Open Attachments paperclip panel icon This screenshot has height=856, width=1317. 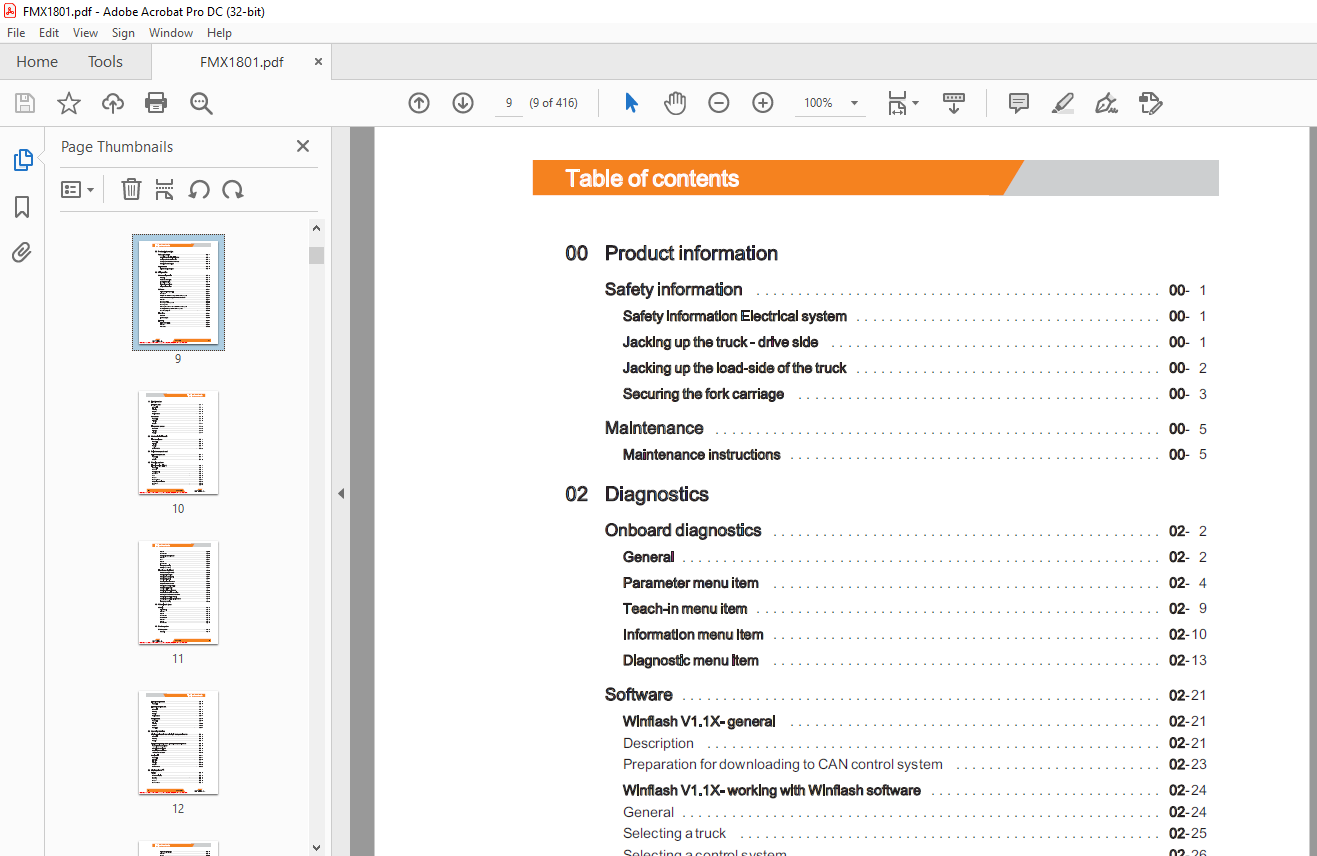[x=22, y=252]
